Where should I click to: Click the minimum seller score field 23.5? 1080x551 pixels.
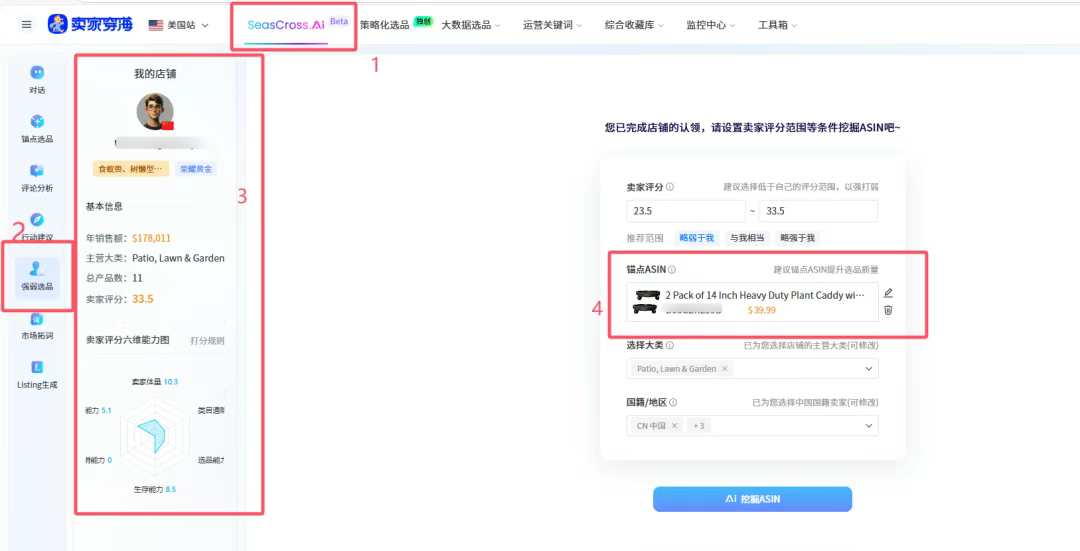pyautogui.click(x=686, y=211)
